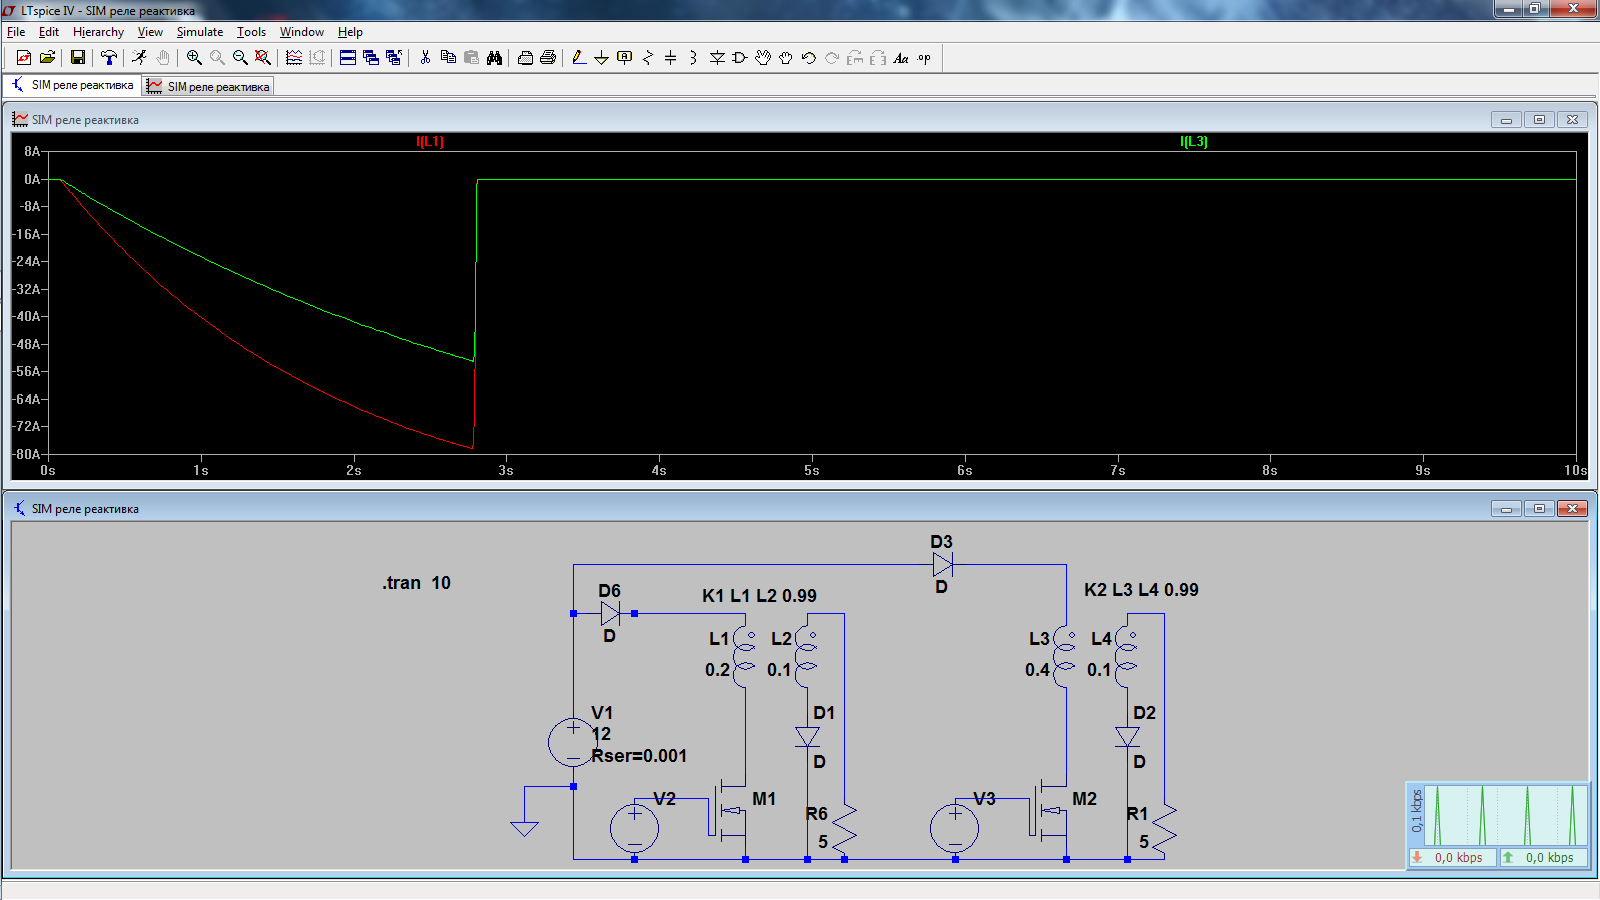
Task: Click the .tran 10 directive text
Action: coord(416,583)
